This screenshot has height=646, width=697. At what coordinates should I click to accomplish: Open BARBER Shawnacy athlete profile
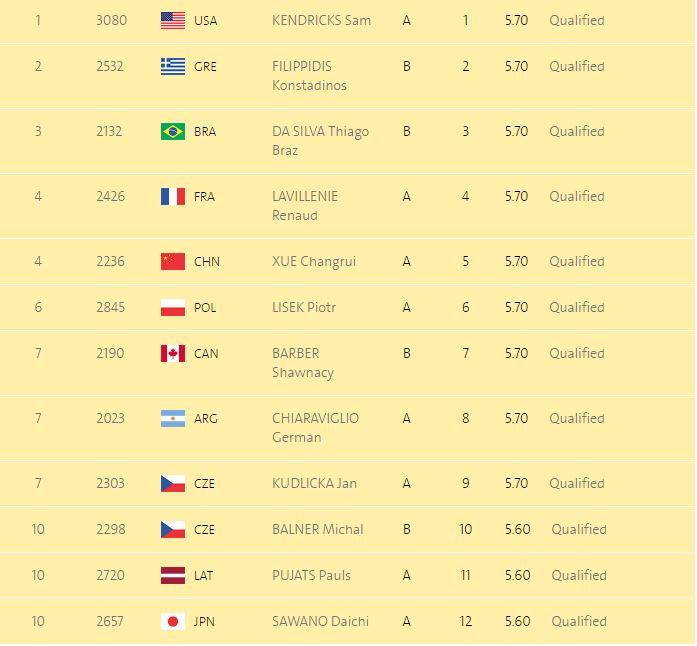click(x=303, y=362)
